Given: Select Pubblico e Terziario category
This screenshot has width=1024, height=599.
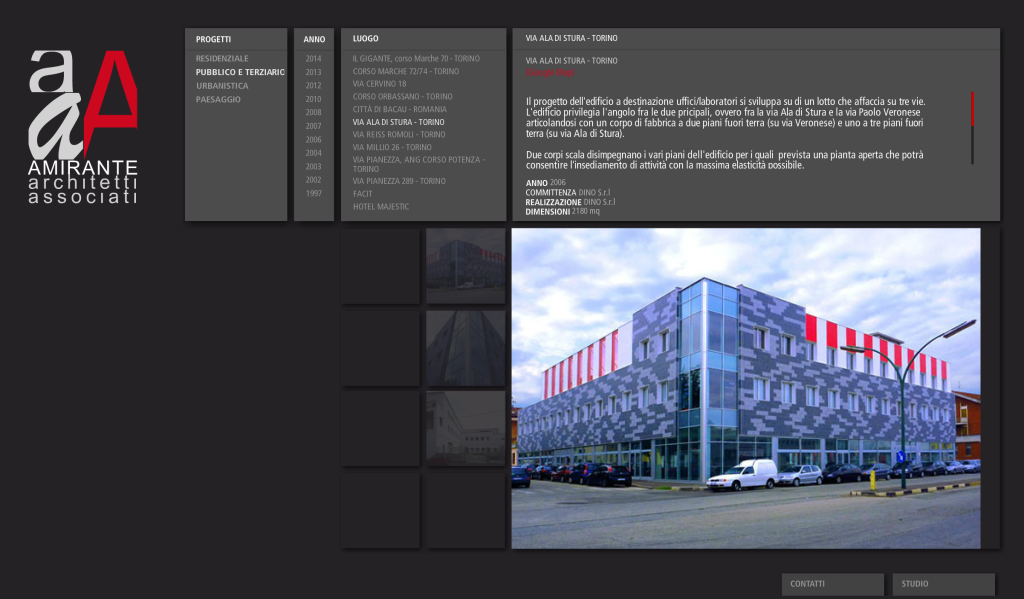Looking at the screenshot, I should click(240, 73).
